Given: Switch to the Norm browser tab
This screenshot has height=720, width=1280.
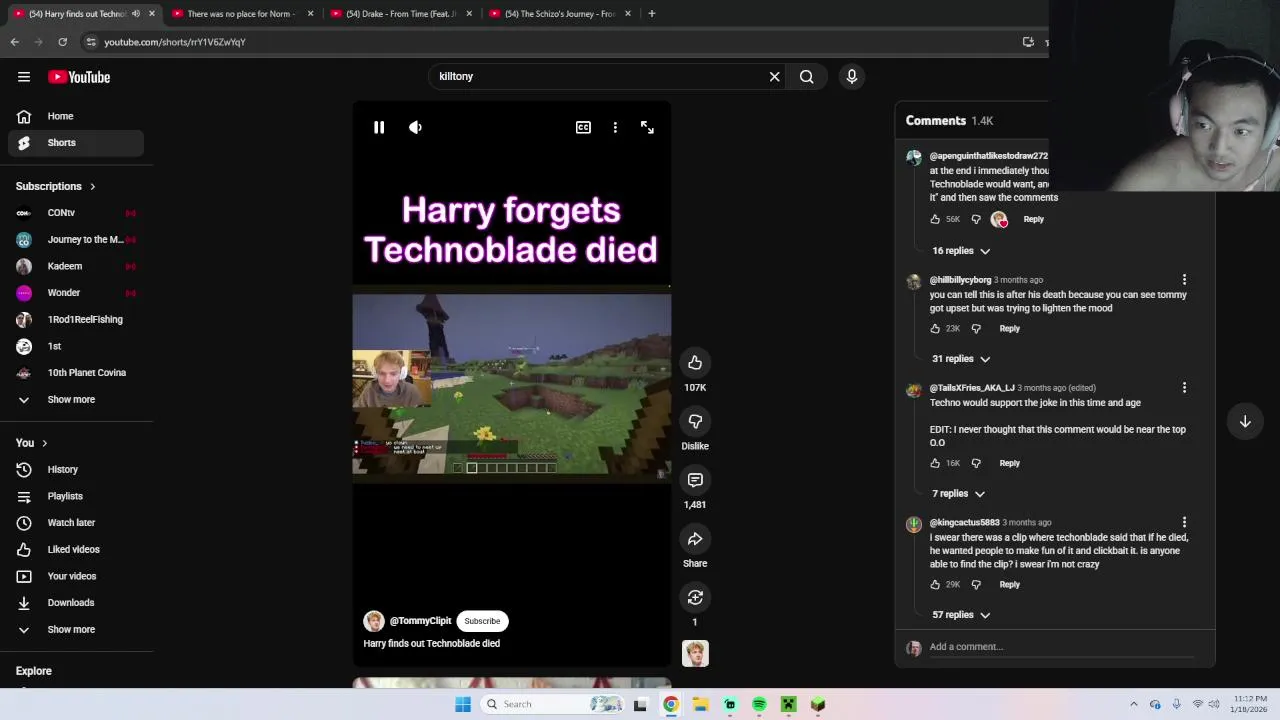Looking at the screenshot, I should [240, 14].
